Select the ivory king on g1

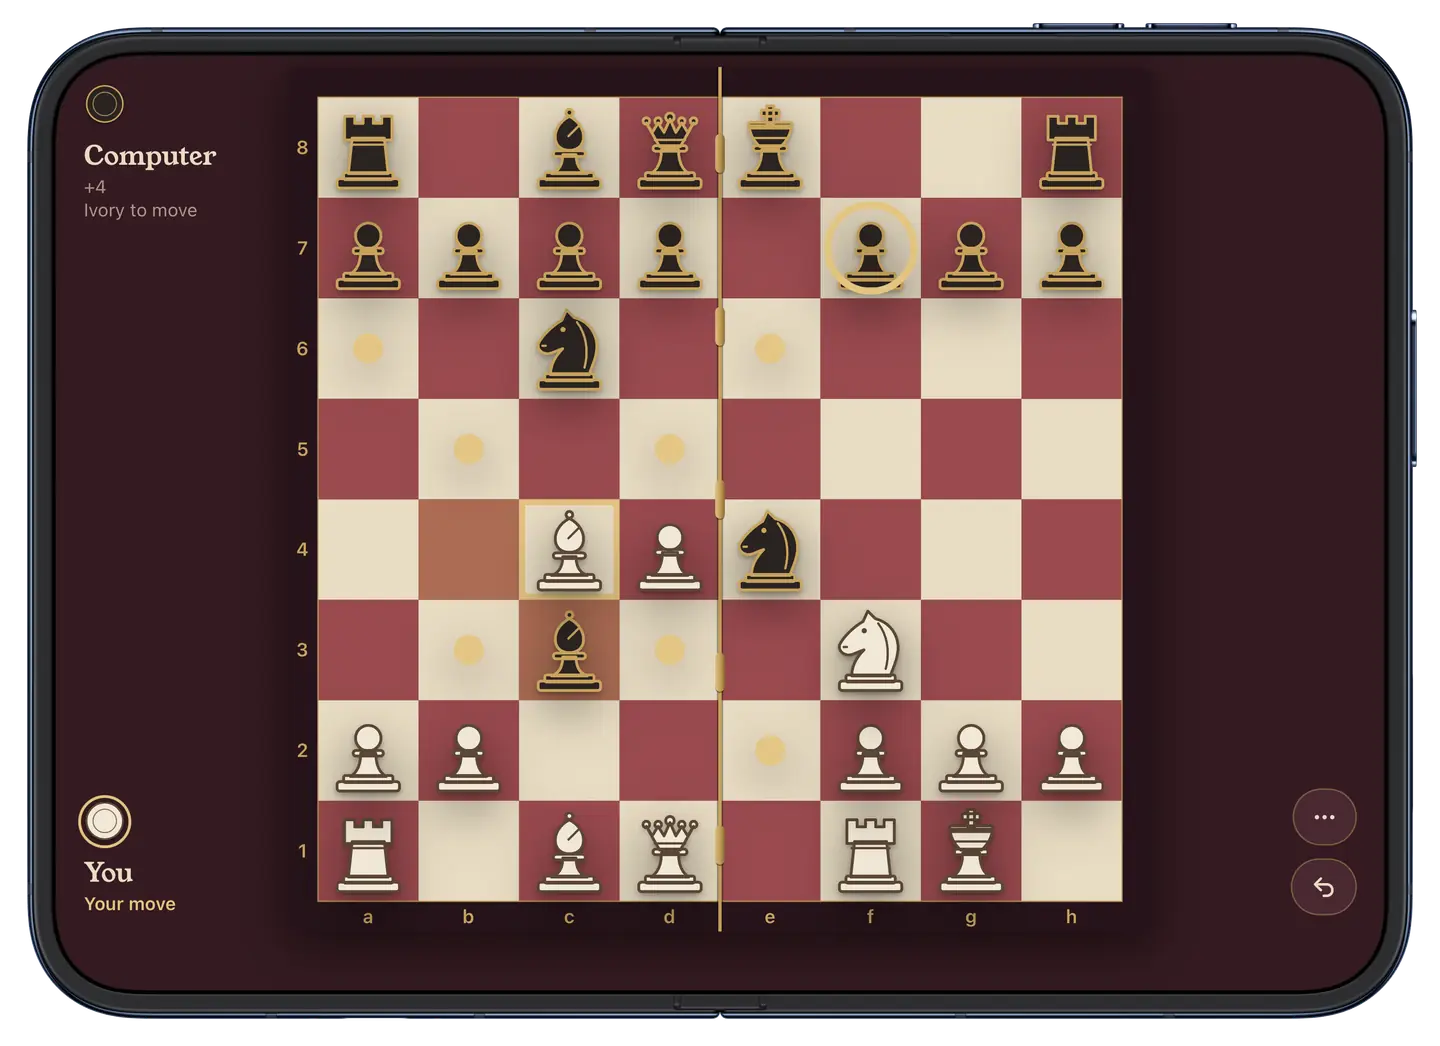971,851
